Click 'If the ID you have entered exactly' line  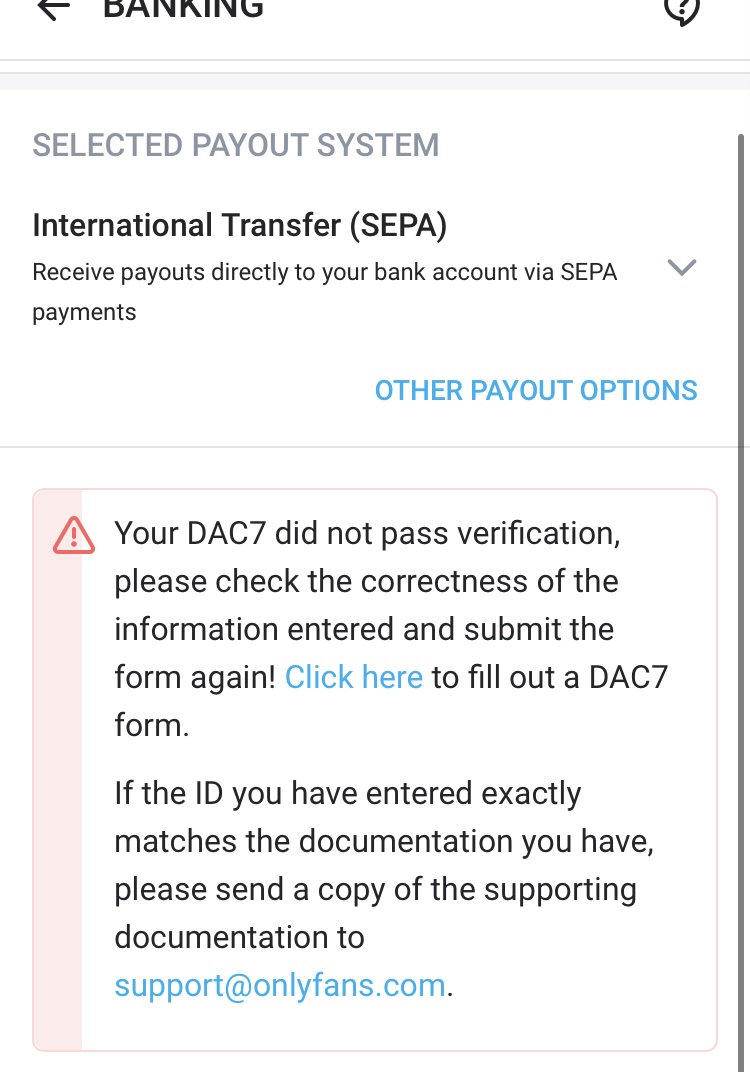coord(348,793)
